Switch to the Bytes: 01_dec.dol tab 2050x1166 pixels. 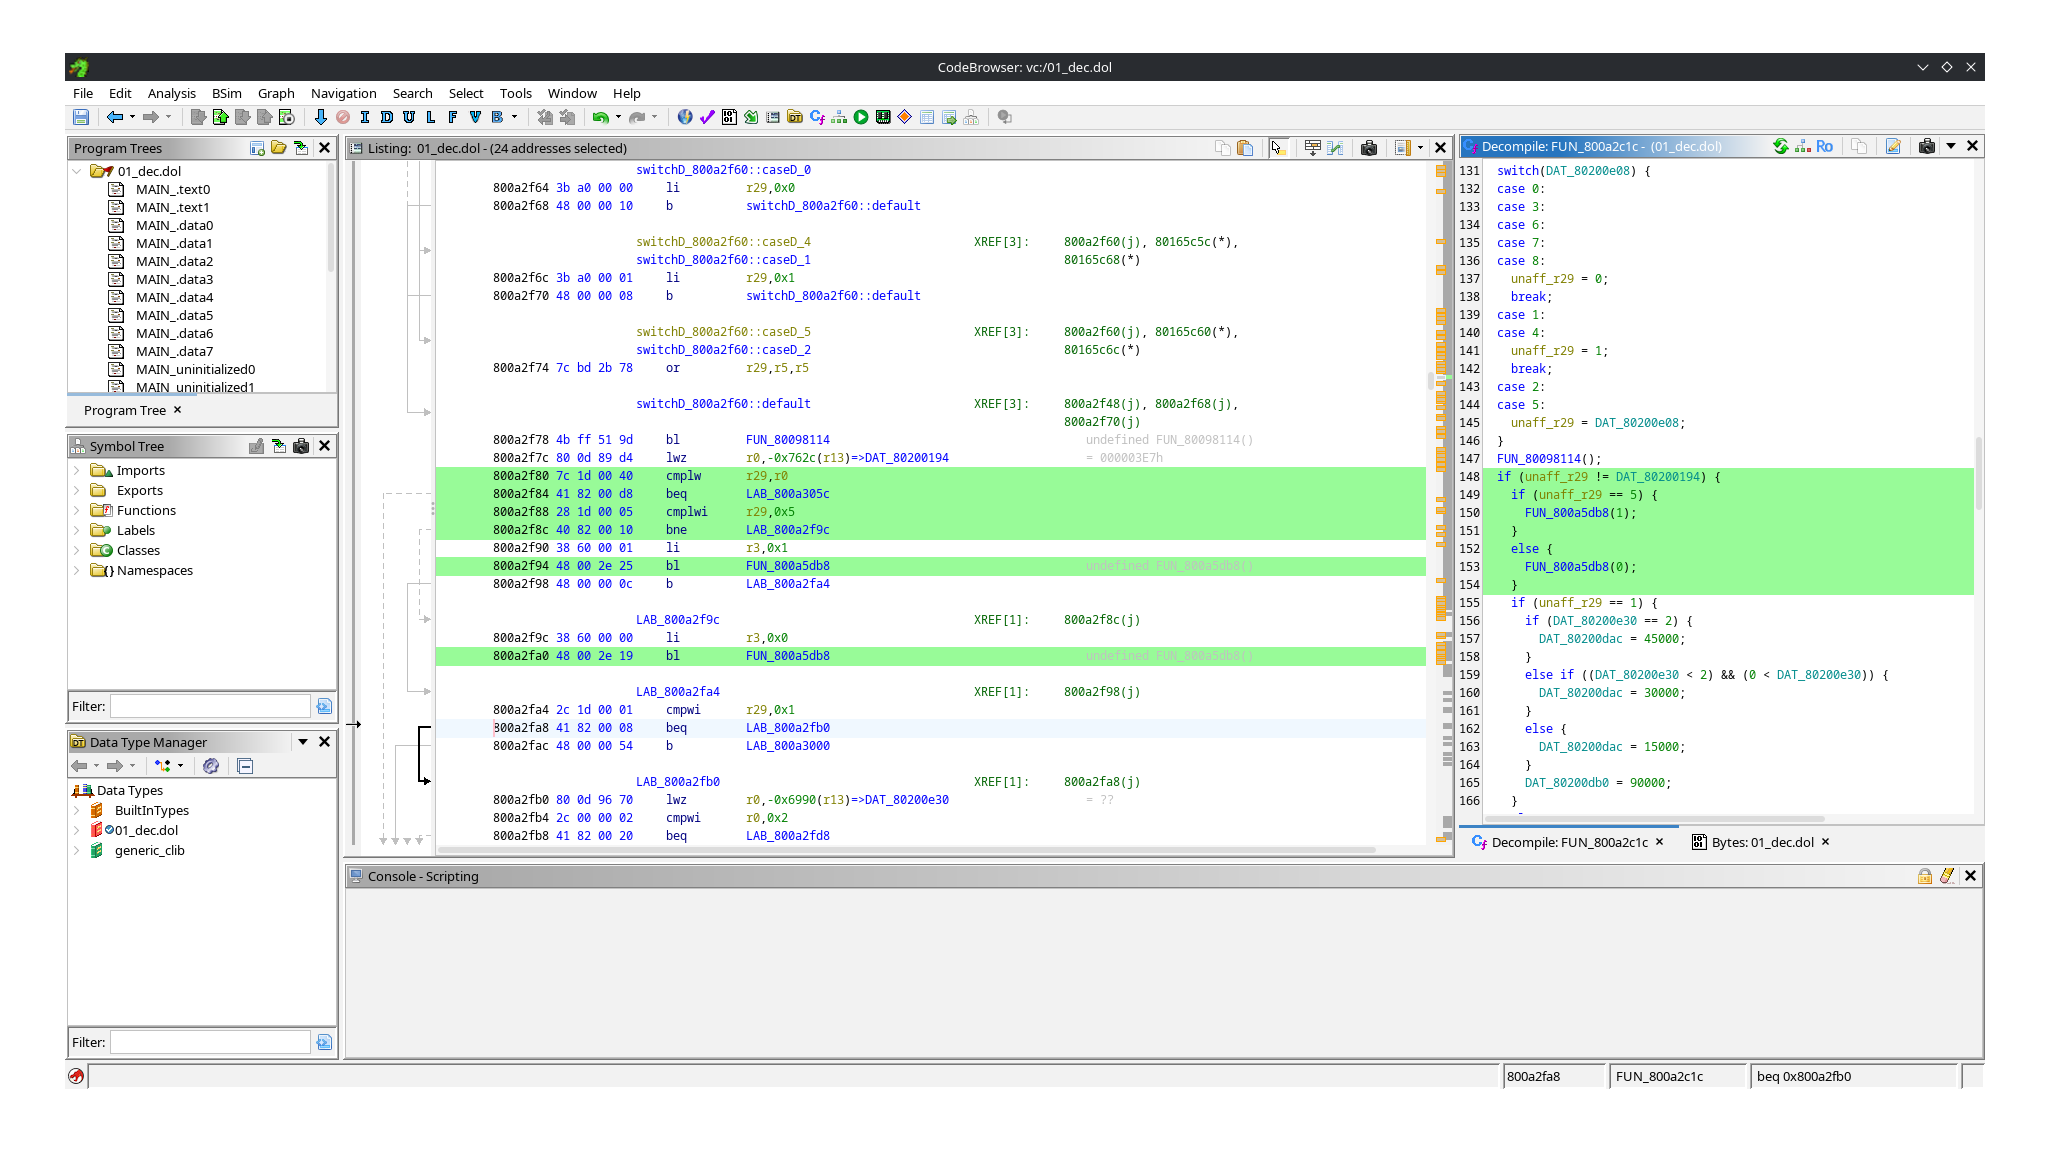(1761, 842)
